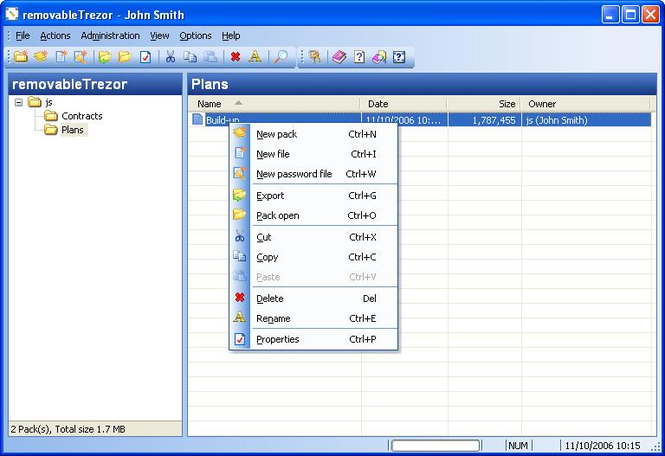Choose New file in the context menu
The height and width of the screenshot is (456, 665).
[x=313, y=154]
